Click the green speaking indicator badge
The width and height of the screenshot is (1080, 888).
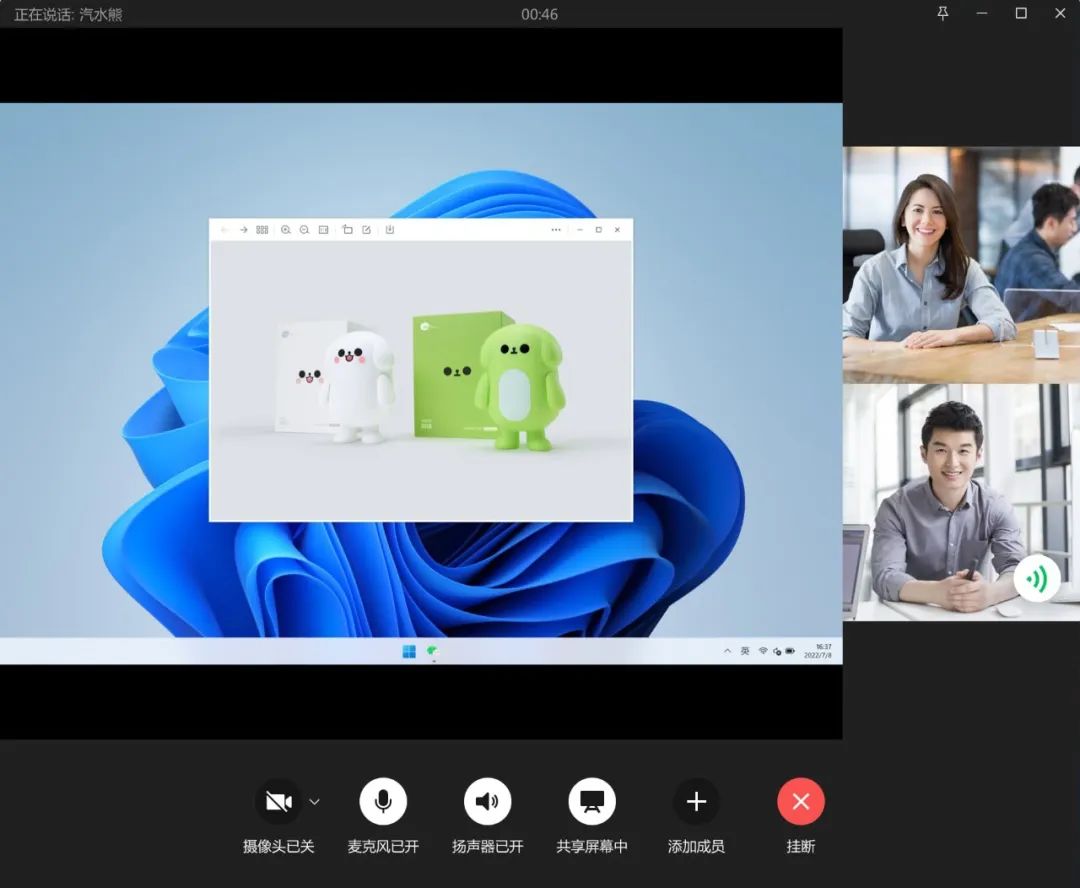tap(1037, 579)
